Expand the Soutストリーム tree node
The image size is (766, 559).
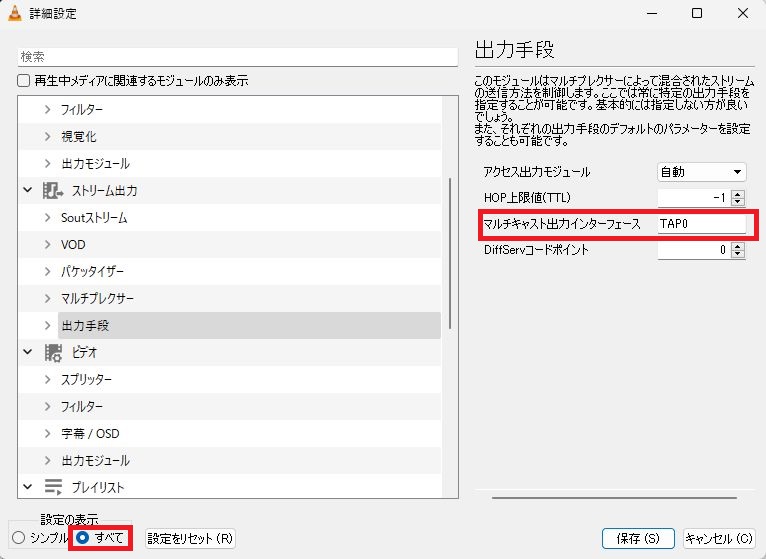click(47, 217)
